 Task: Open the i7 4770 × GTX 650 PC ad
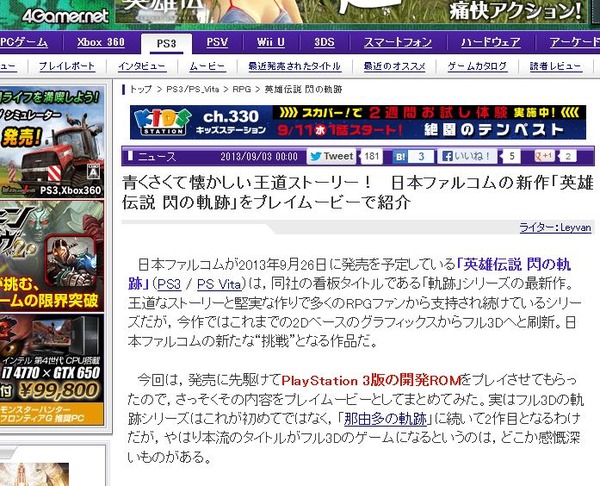52,370
